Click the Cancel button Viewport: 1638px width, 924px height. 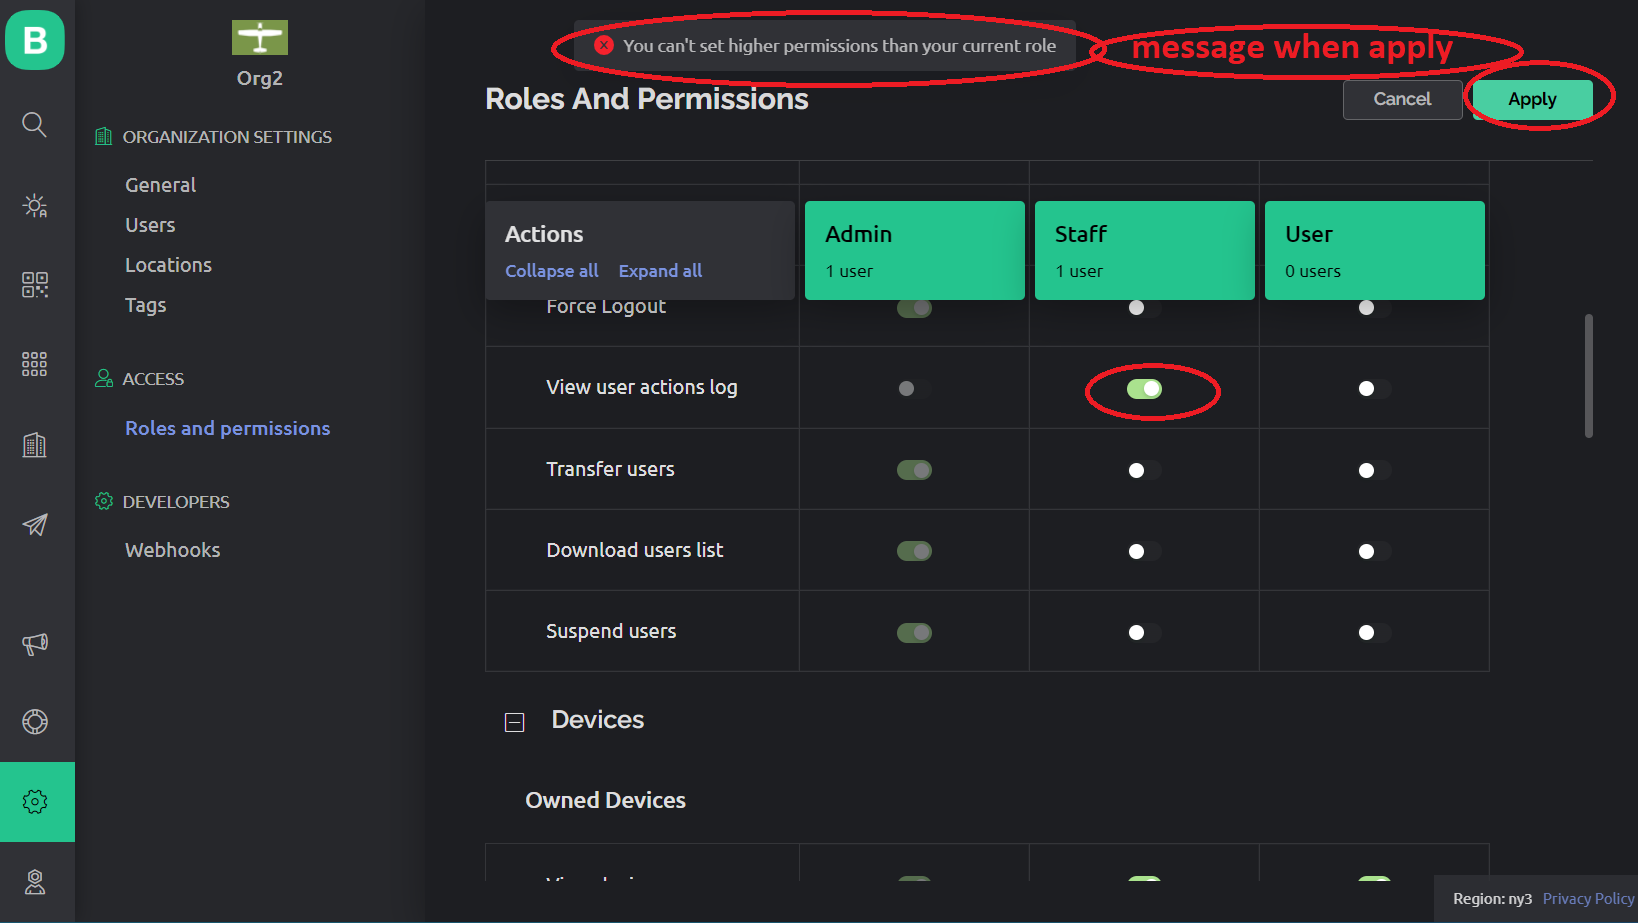point(1402,99)
